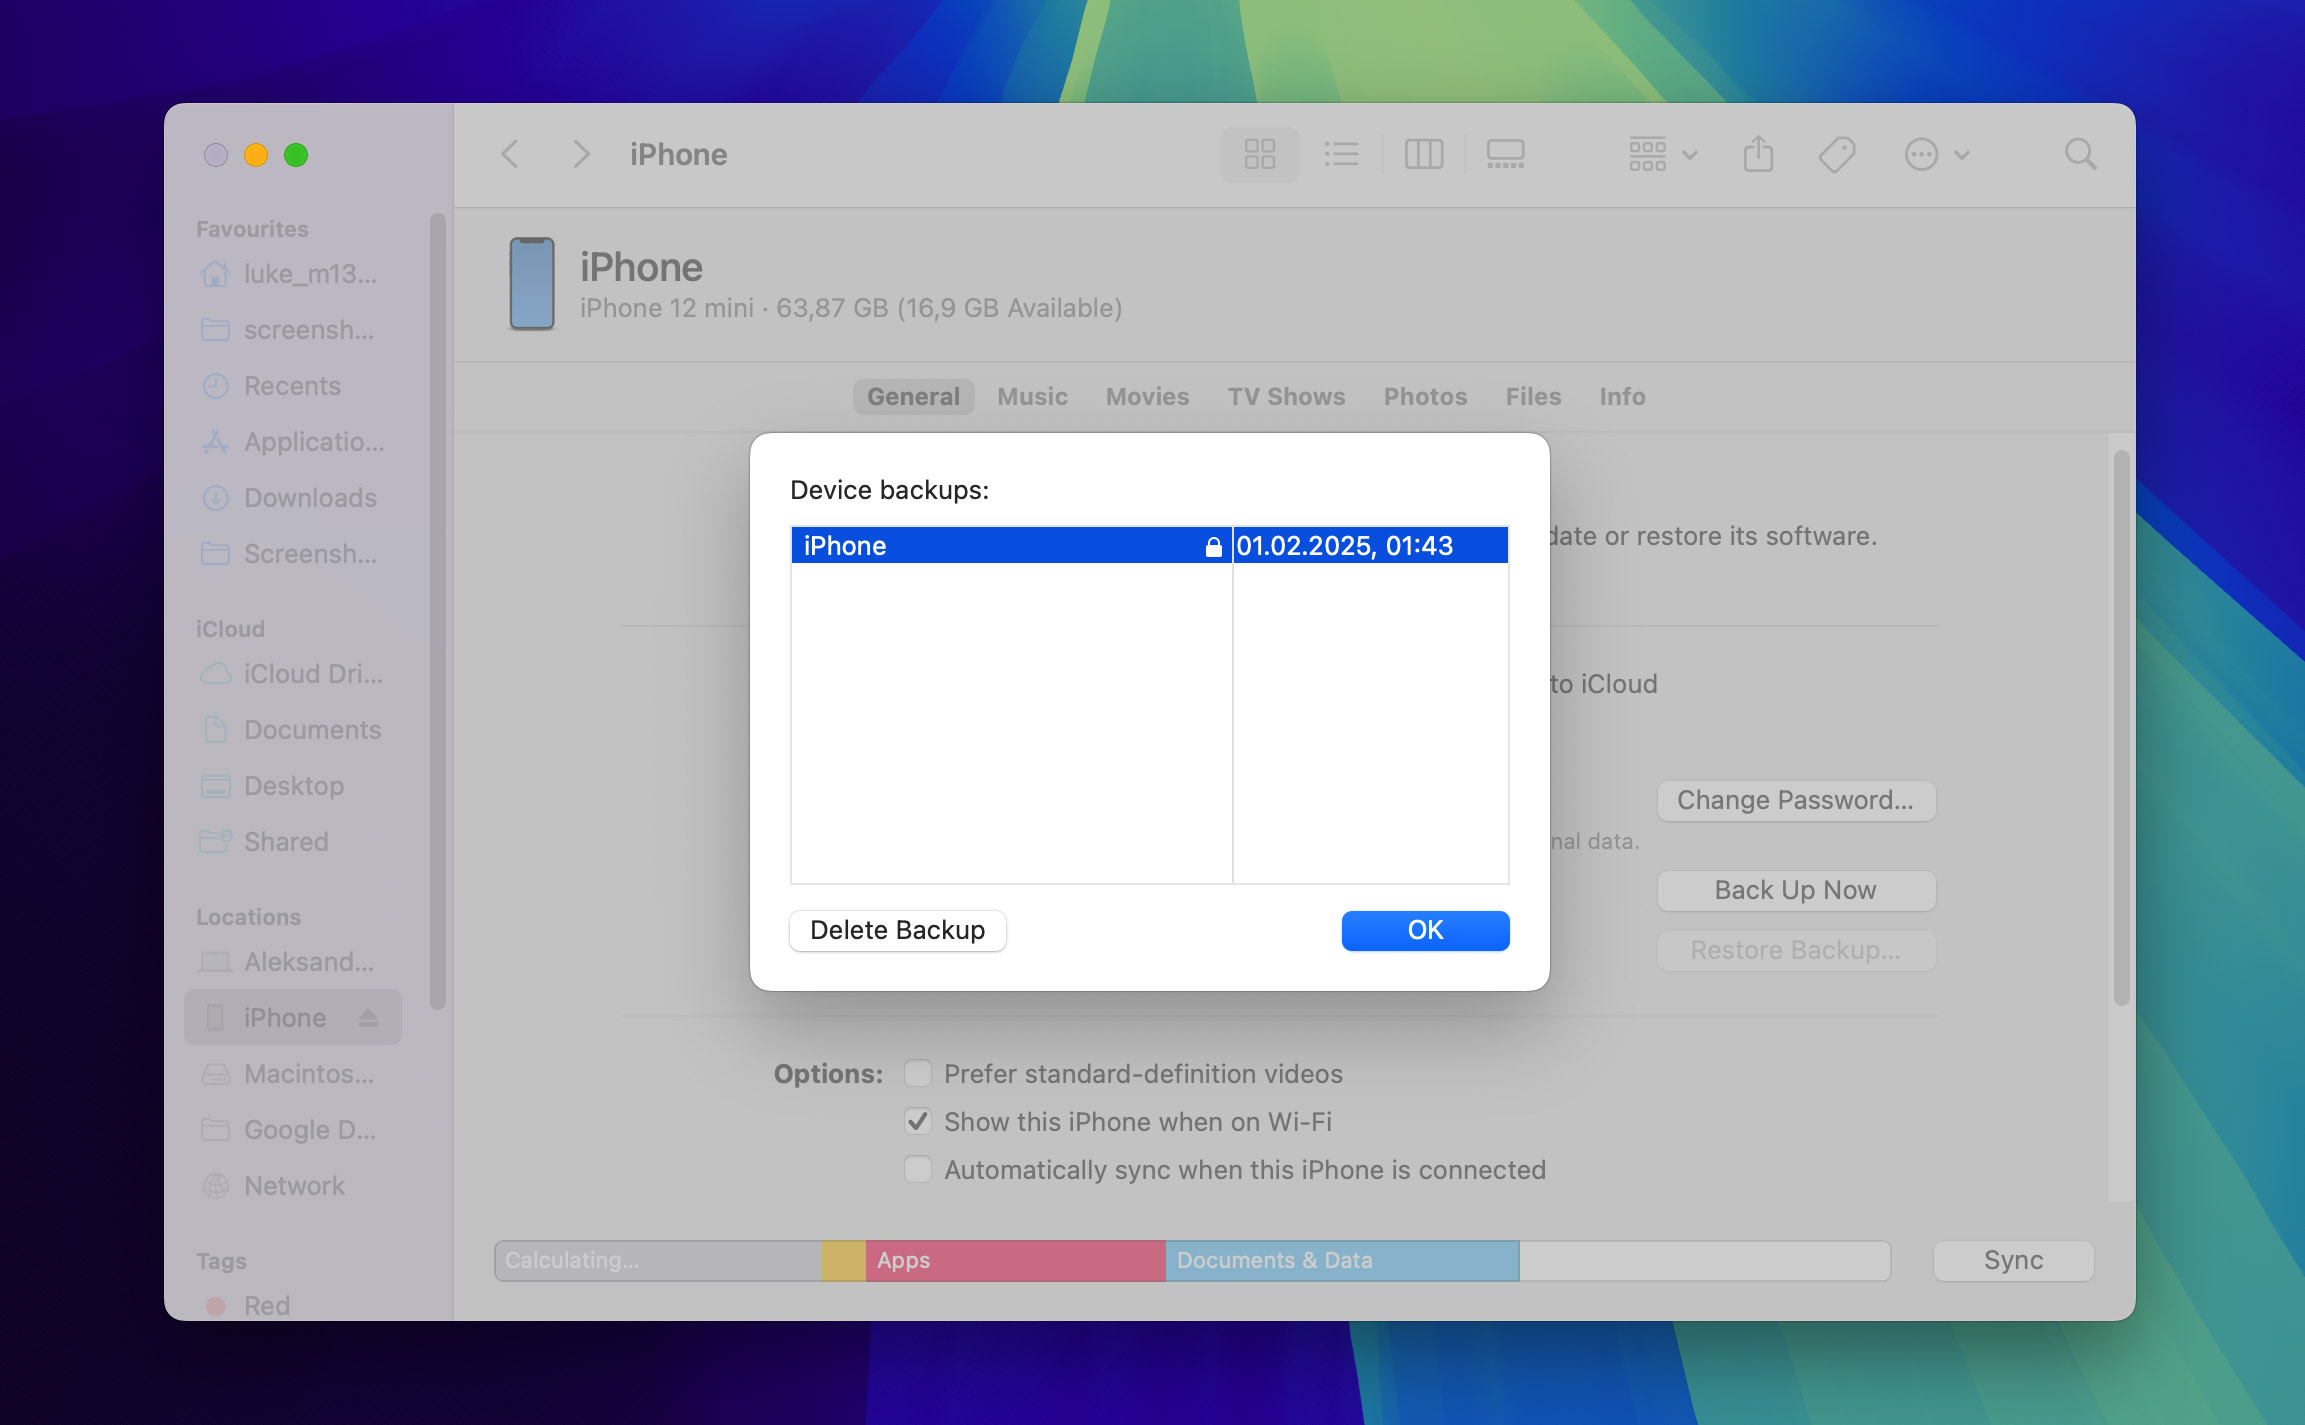The height and width of the screenshot is (1425, 2305).
Task: Open iCloud Drive in sidebar
Action: [x=290, y=674]
